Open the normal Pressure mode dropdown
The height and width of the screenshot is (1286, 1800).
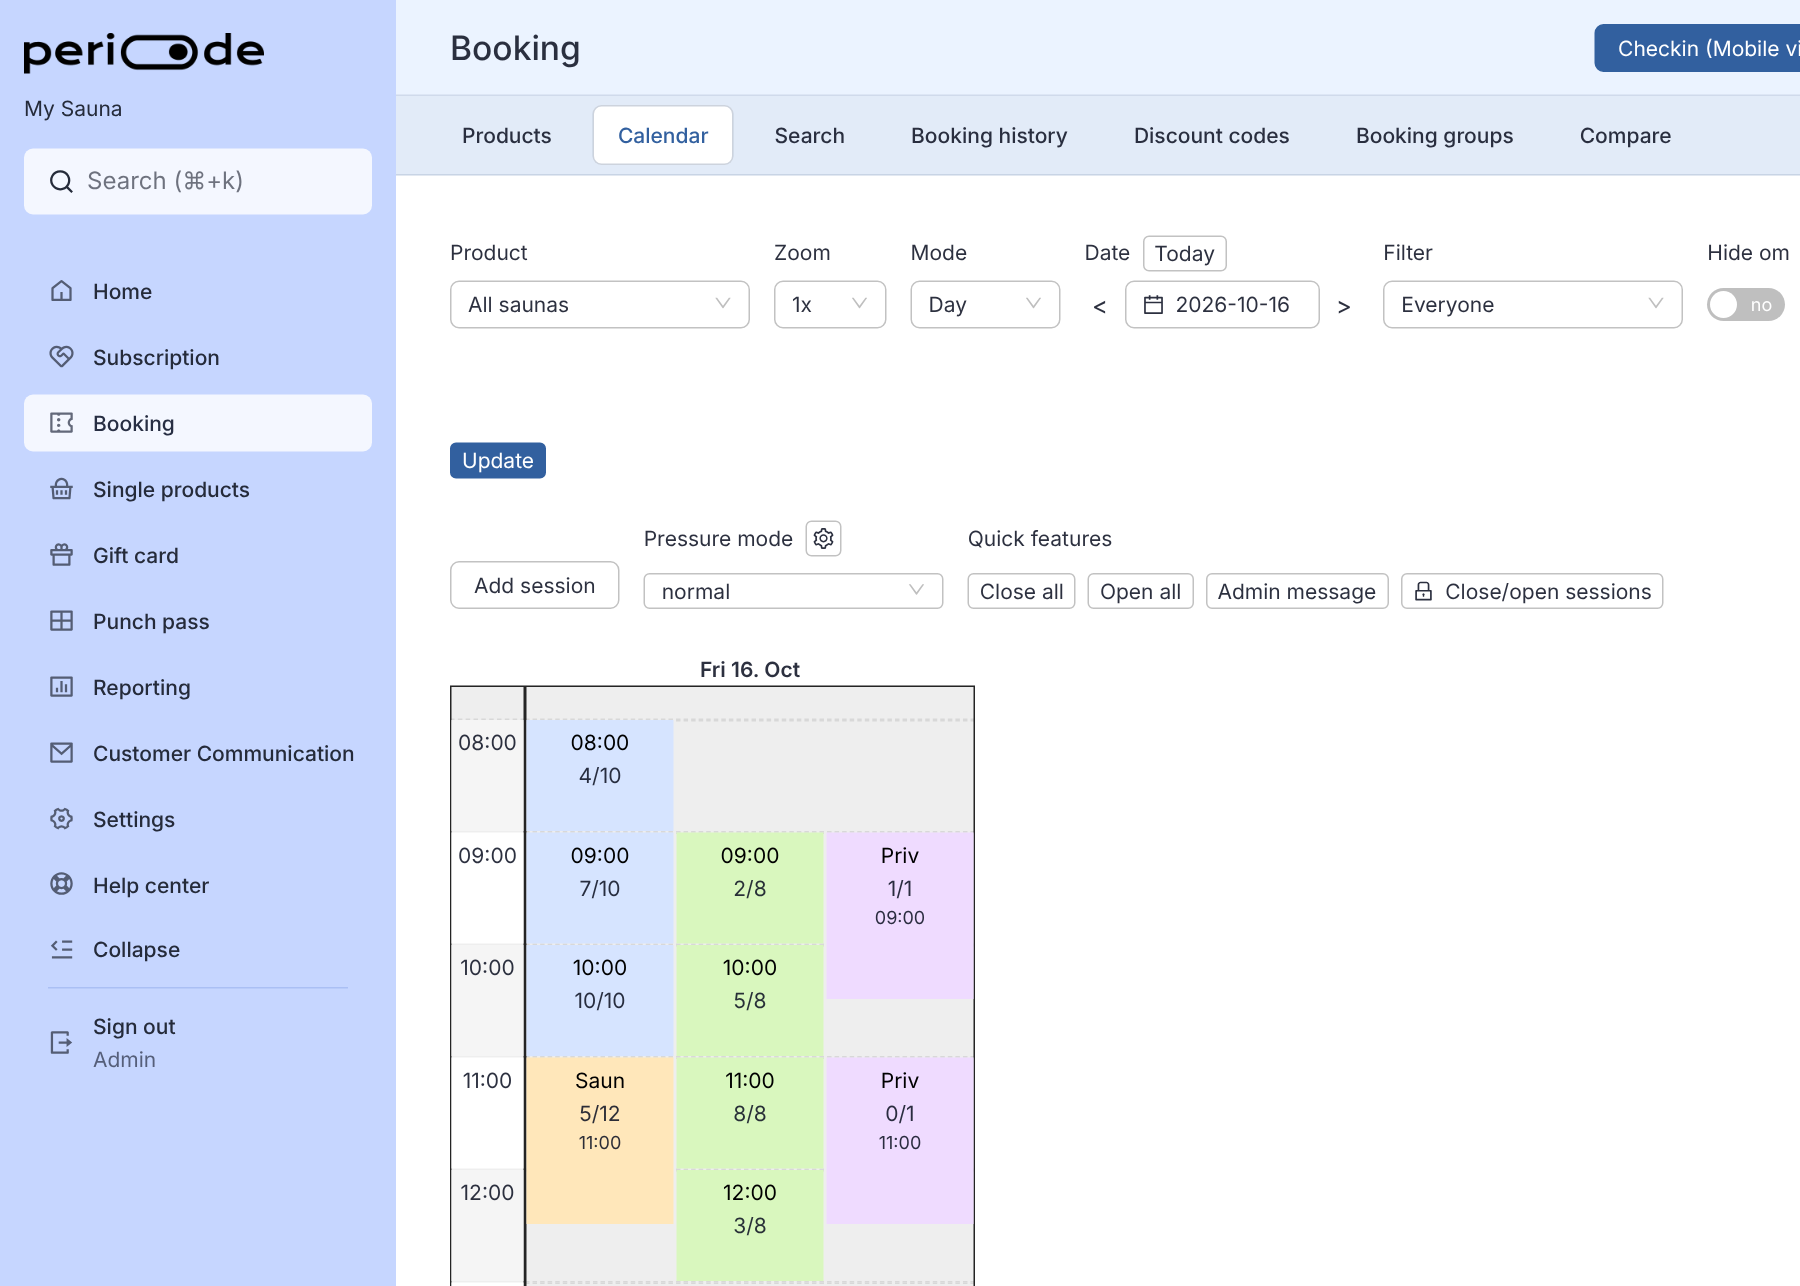click(793, 591)
